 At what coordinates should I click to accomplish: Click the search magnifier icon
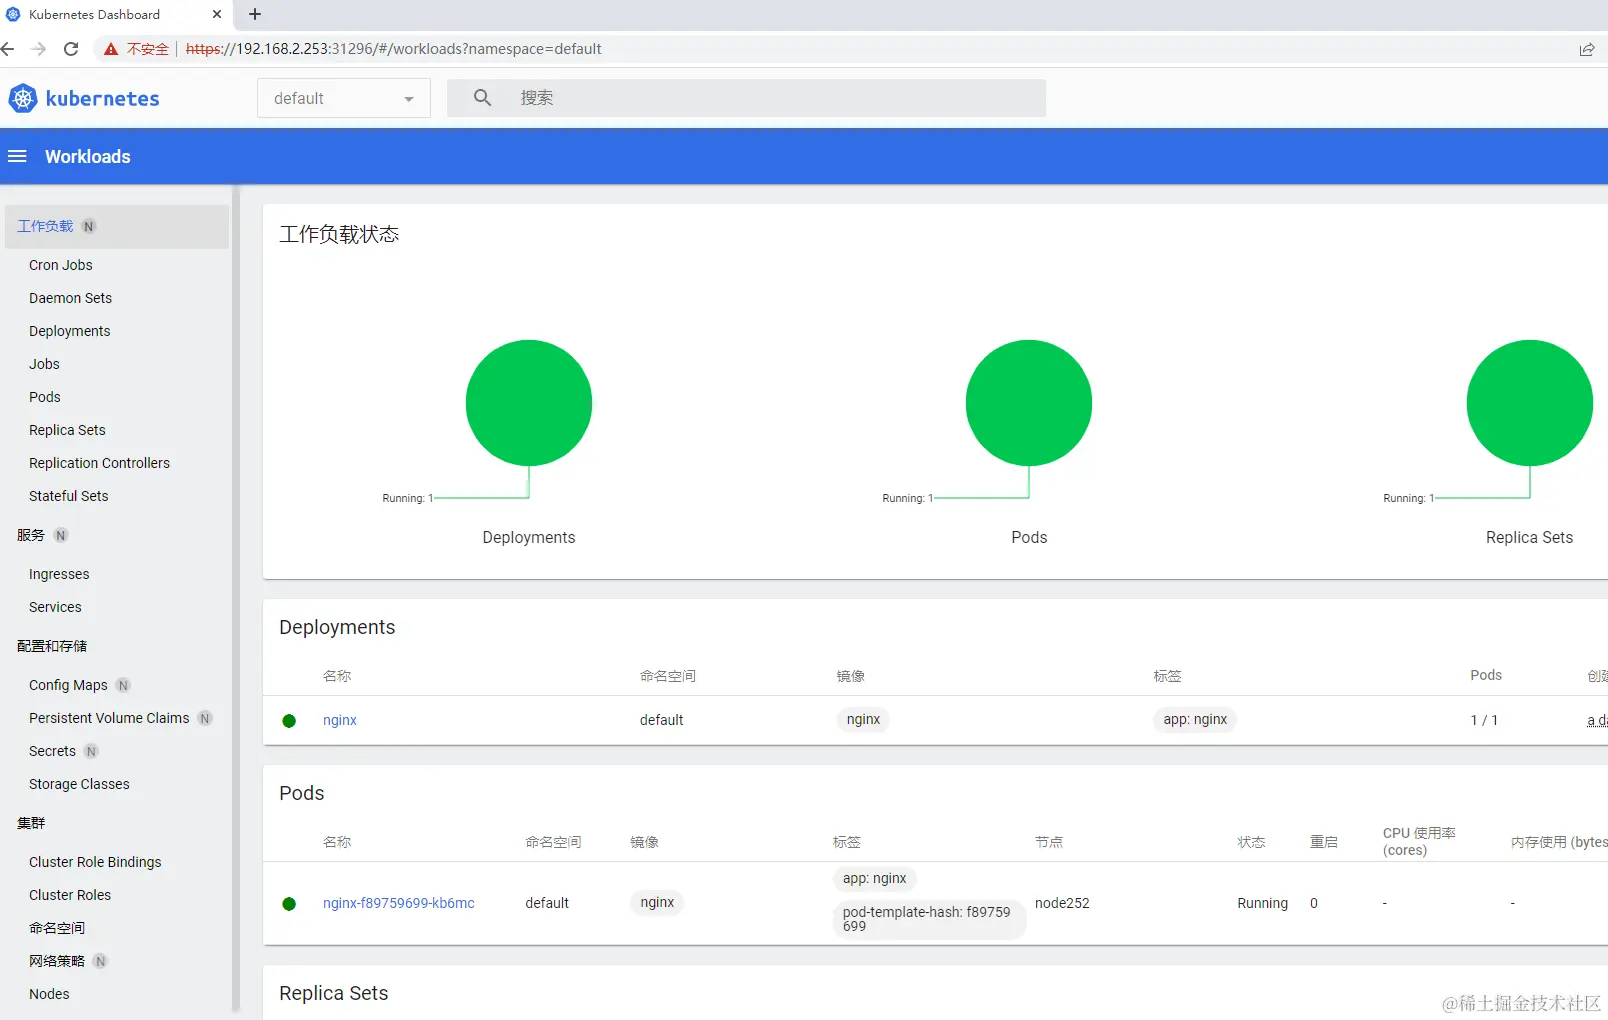coord(482,97)
